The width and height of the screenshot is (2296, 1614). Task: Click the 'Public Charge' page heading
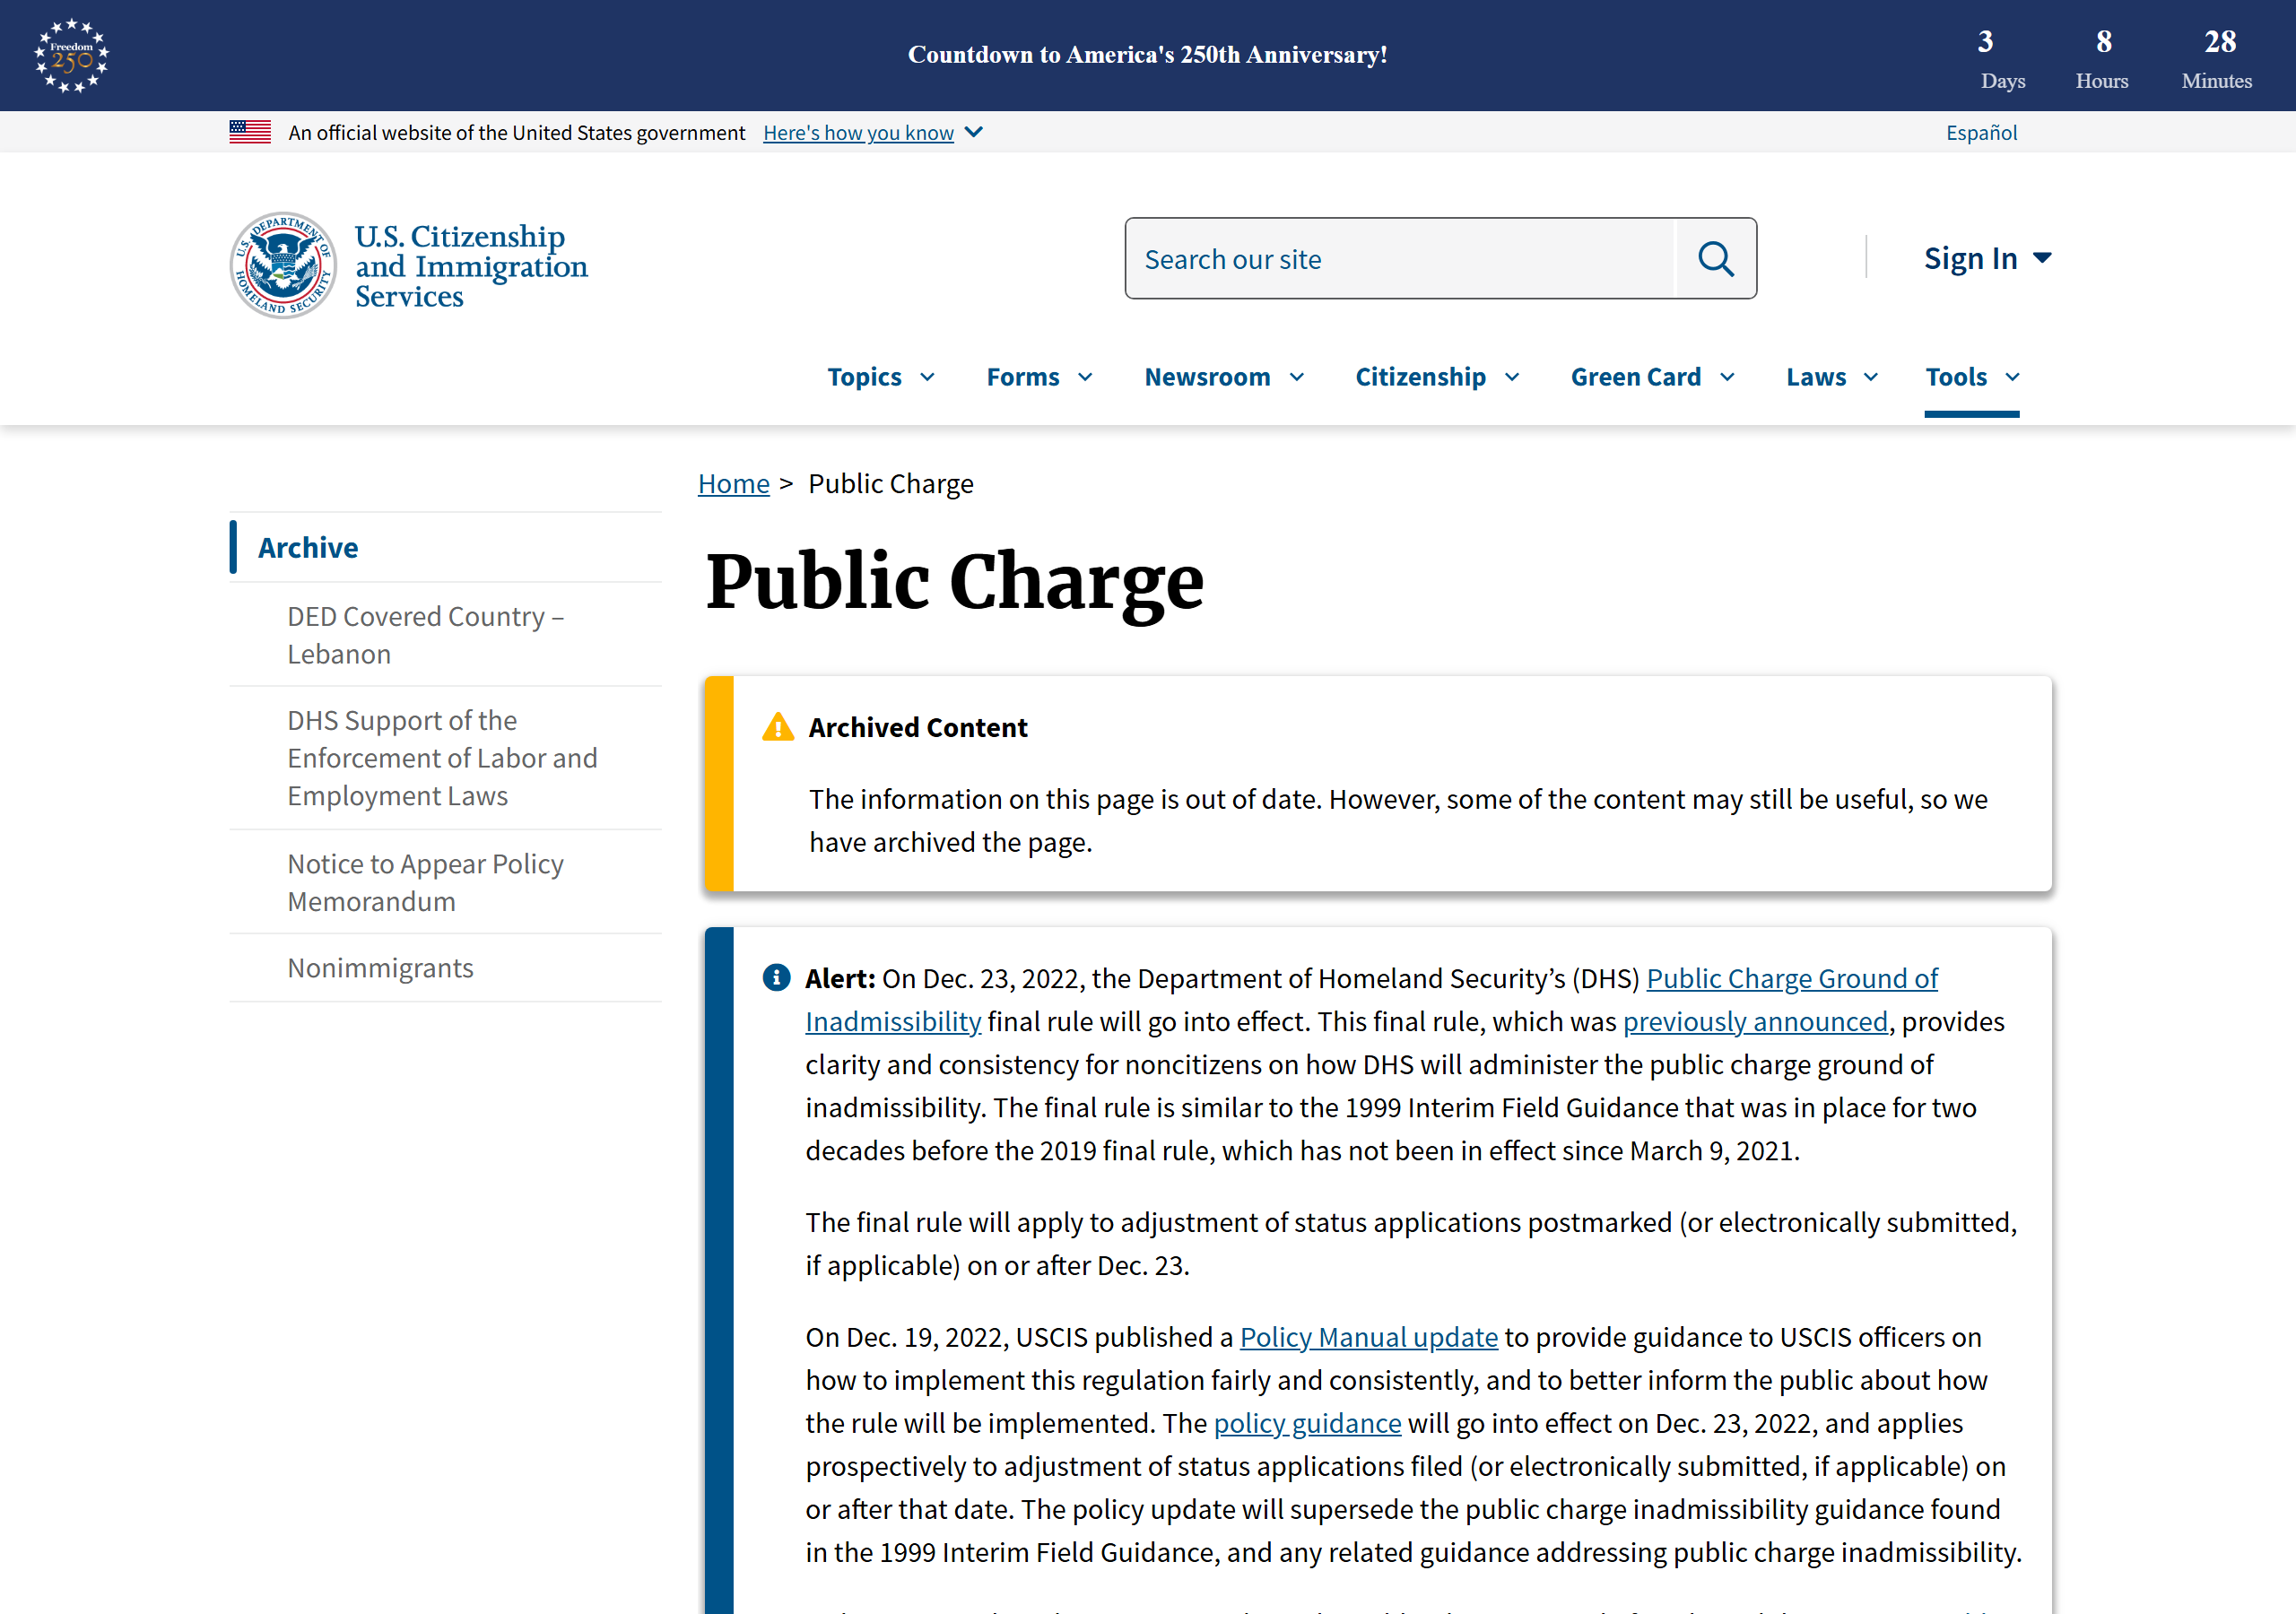(x=954, y=582)
